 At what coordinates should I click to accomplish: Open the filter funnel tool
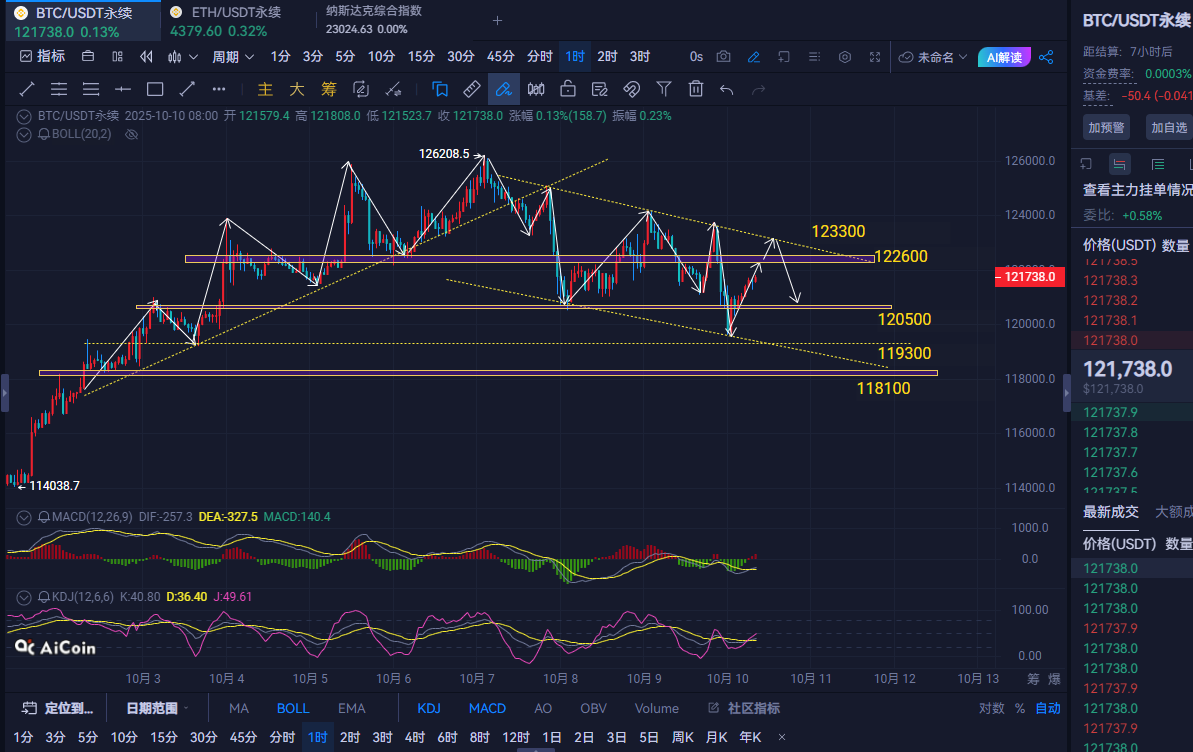pos(664,89)
